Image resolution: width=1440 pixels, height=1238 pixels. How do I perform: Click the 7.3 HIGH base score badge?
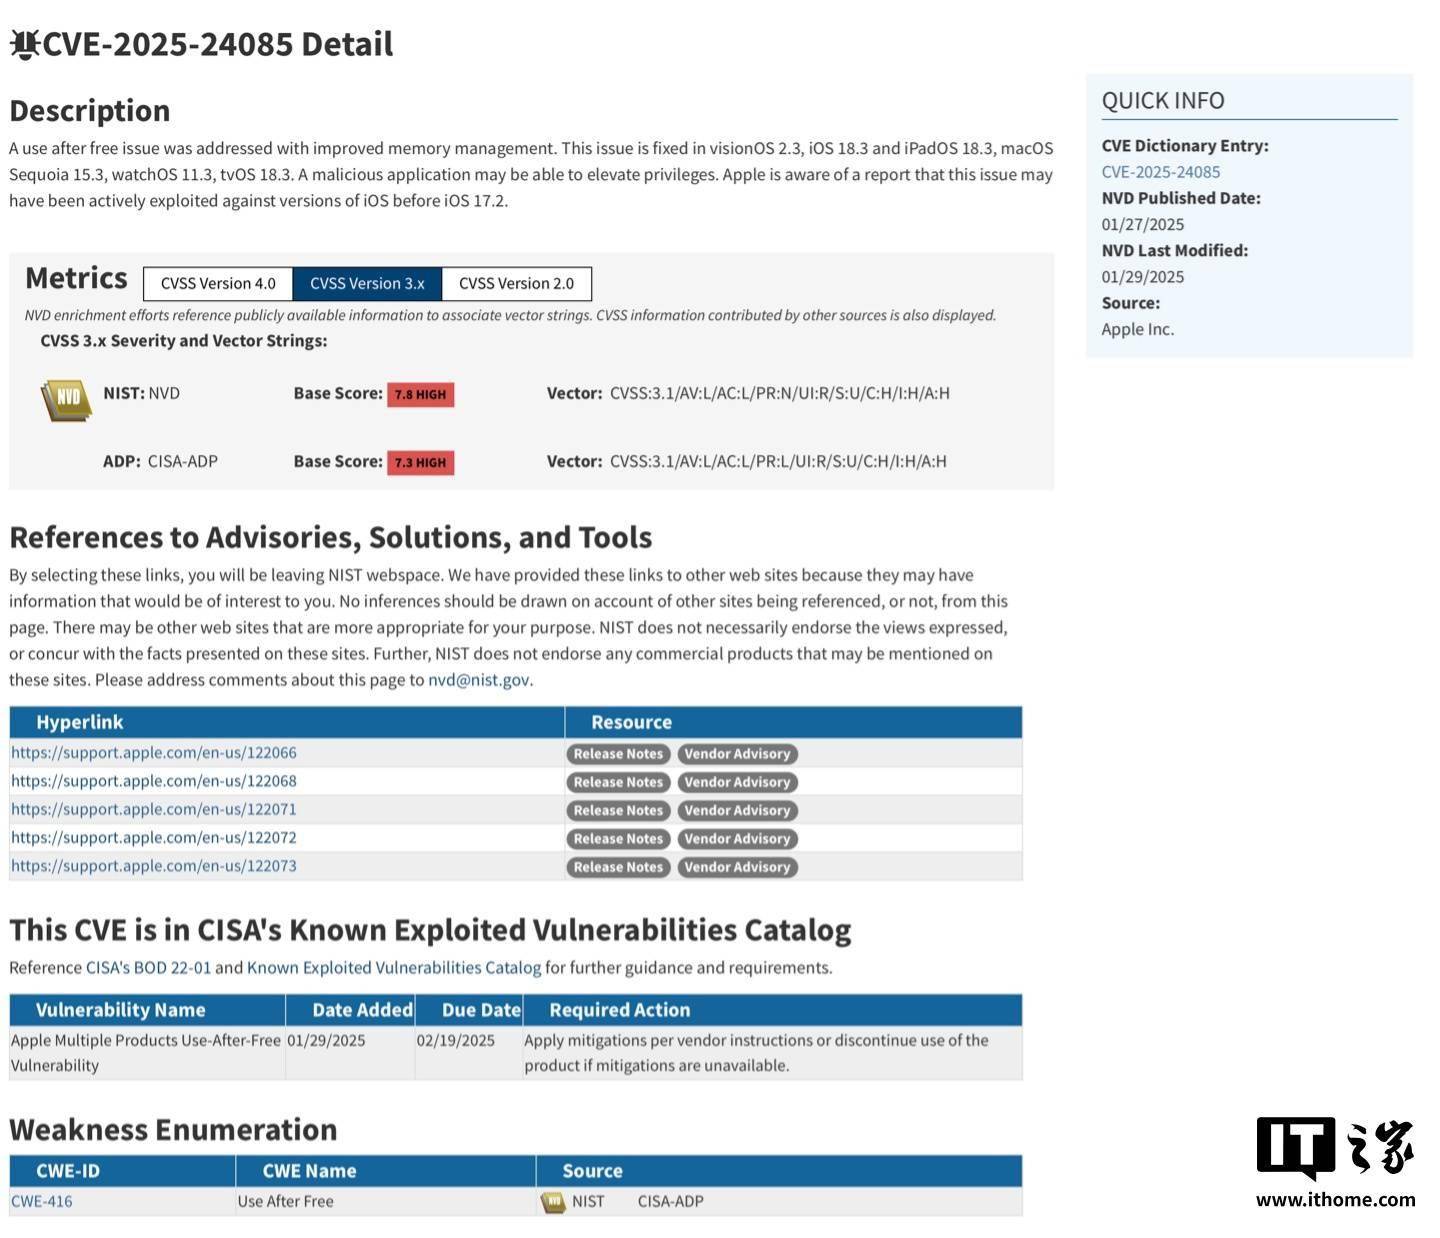(x=421, y=462)
